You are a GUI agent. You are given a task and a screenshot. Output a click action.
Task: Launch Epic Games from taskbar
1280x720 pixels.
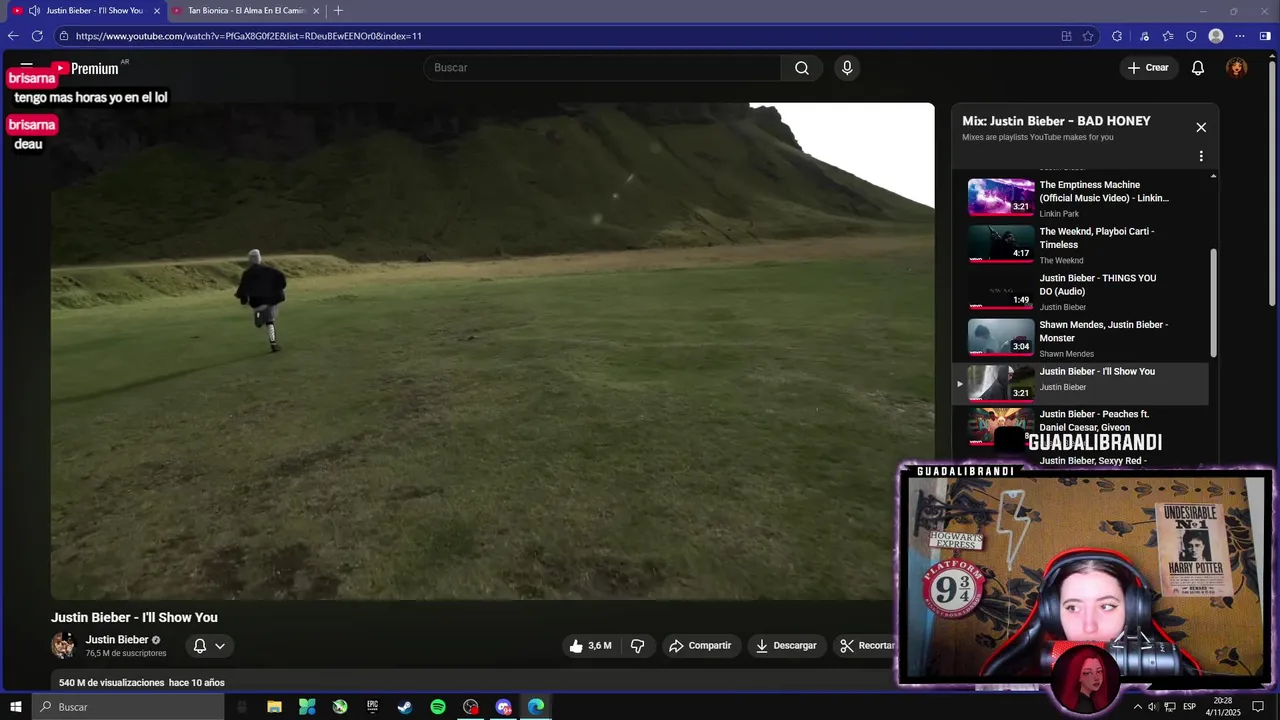point(372,707)
